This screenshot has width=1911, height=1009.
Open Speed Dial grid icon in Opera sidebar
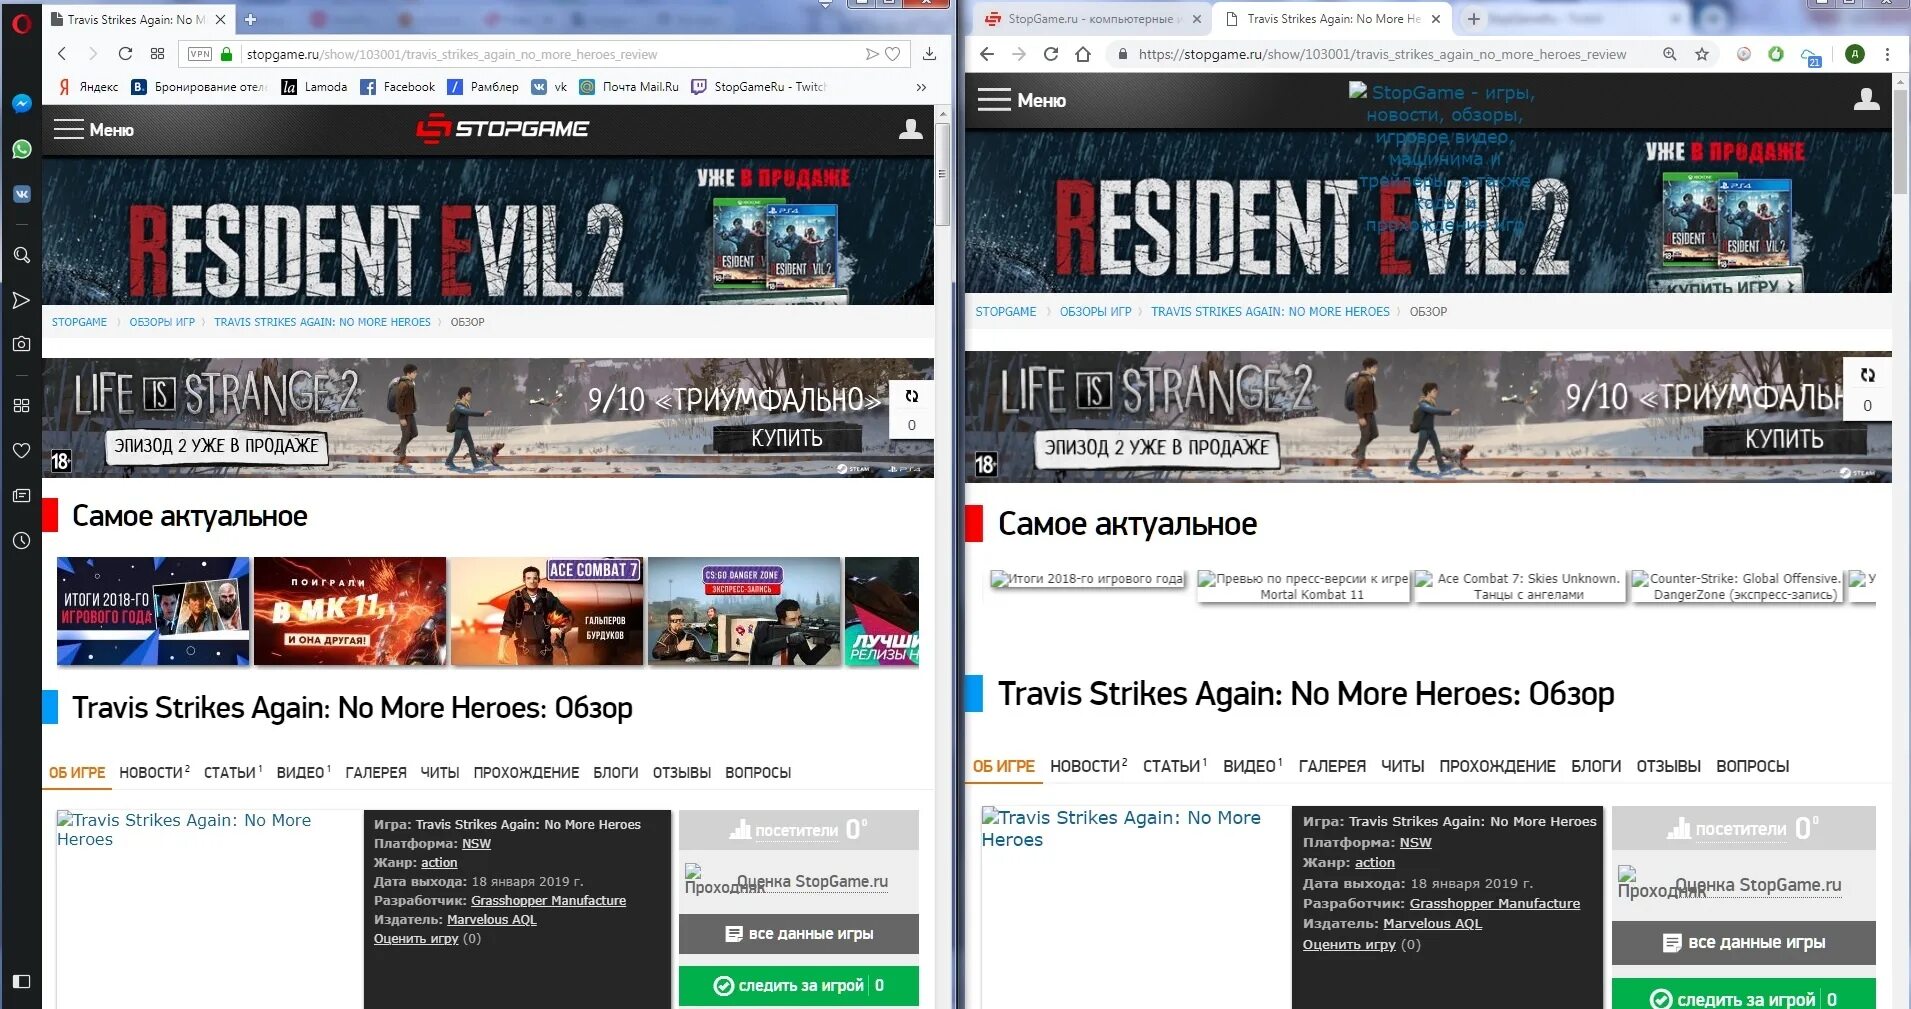pos(21,406)
